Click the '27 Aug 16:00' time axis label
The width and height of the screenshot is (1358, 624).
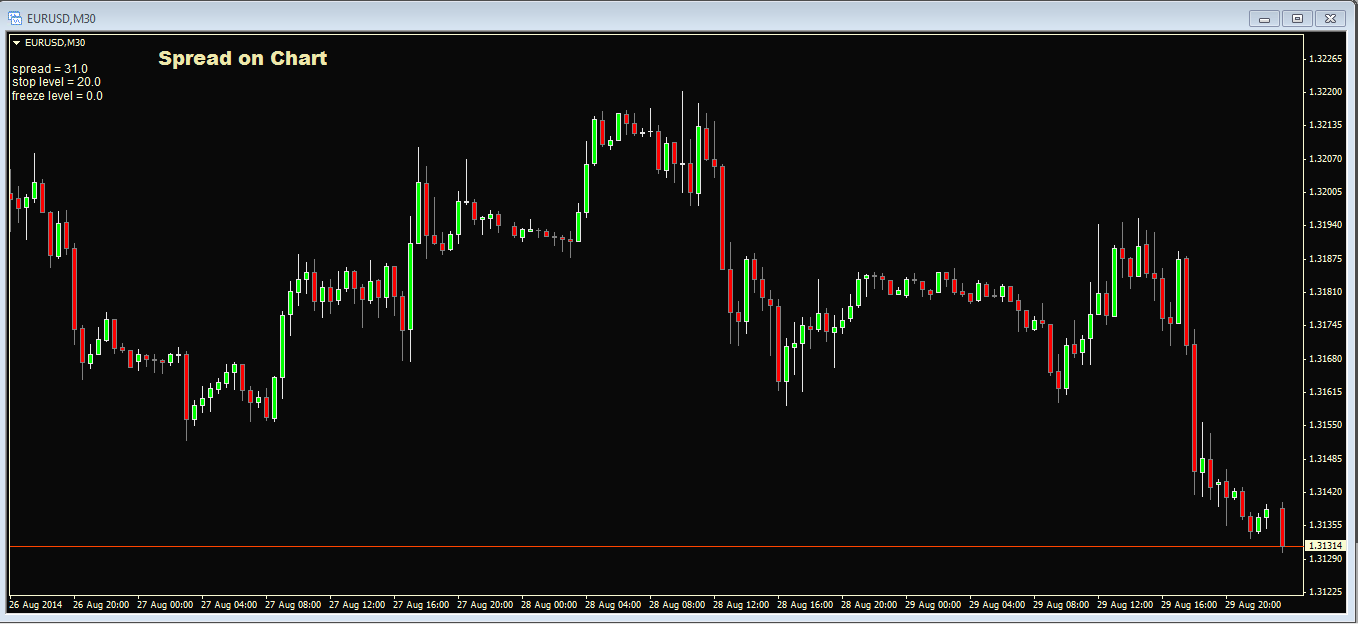point(421,605)
